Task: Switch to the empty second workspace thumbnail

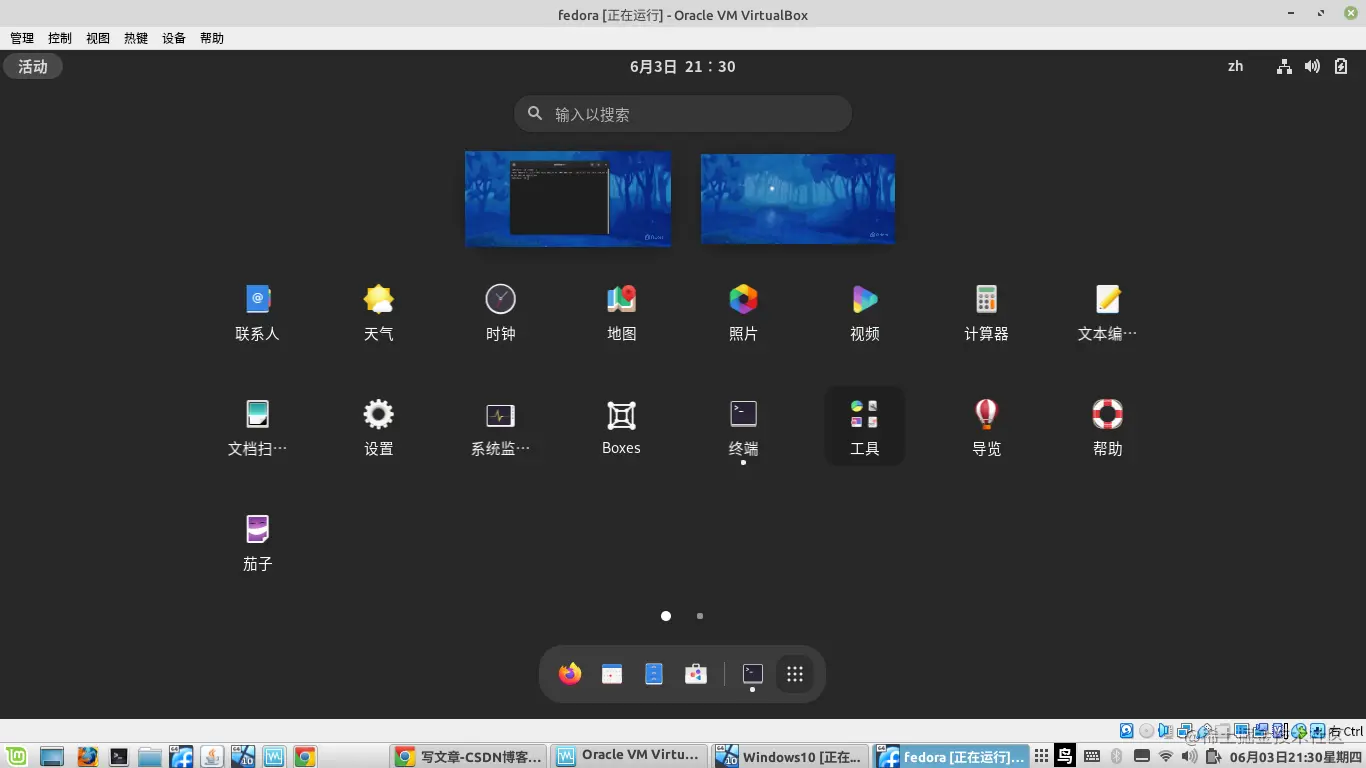Action: [798, 198]
